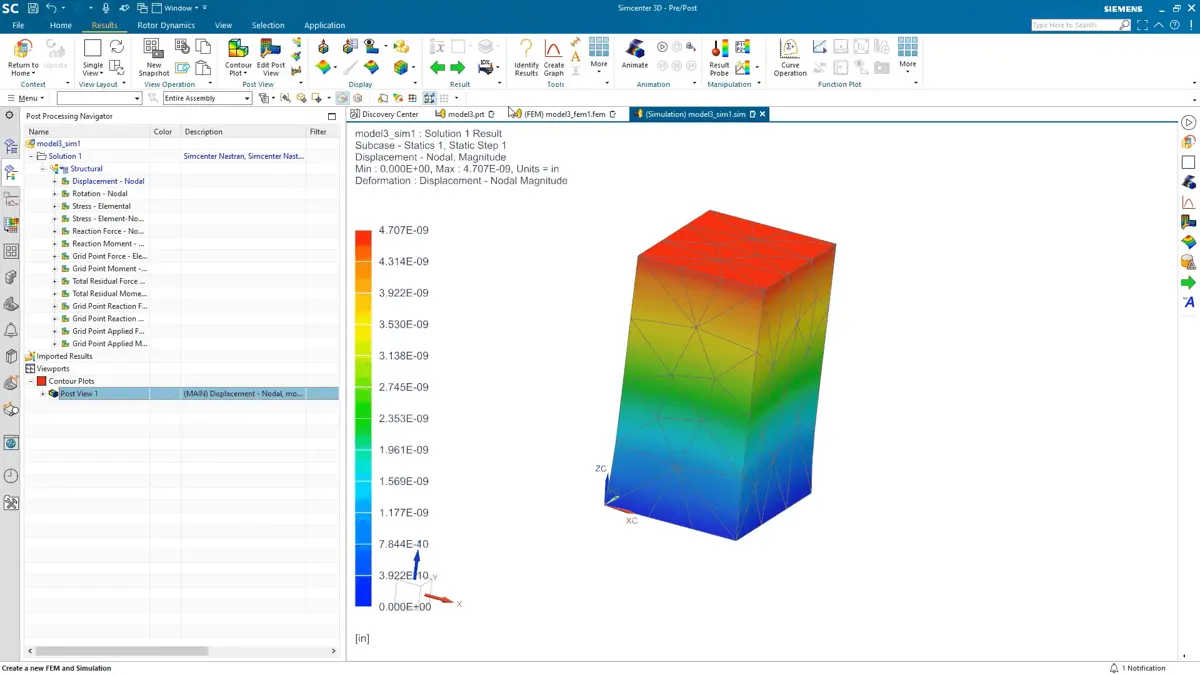This screenshot has height=675, width=1200.
Task: Switch to the Home ribbon tab
Action: (x=60, y=25)
